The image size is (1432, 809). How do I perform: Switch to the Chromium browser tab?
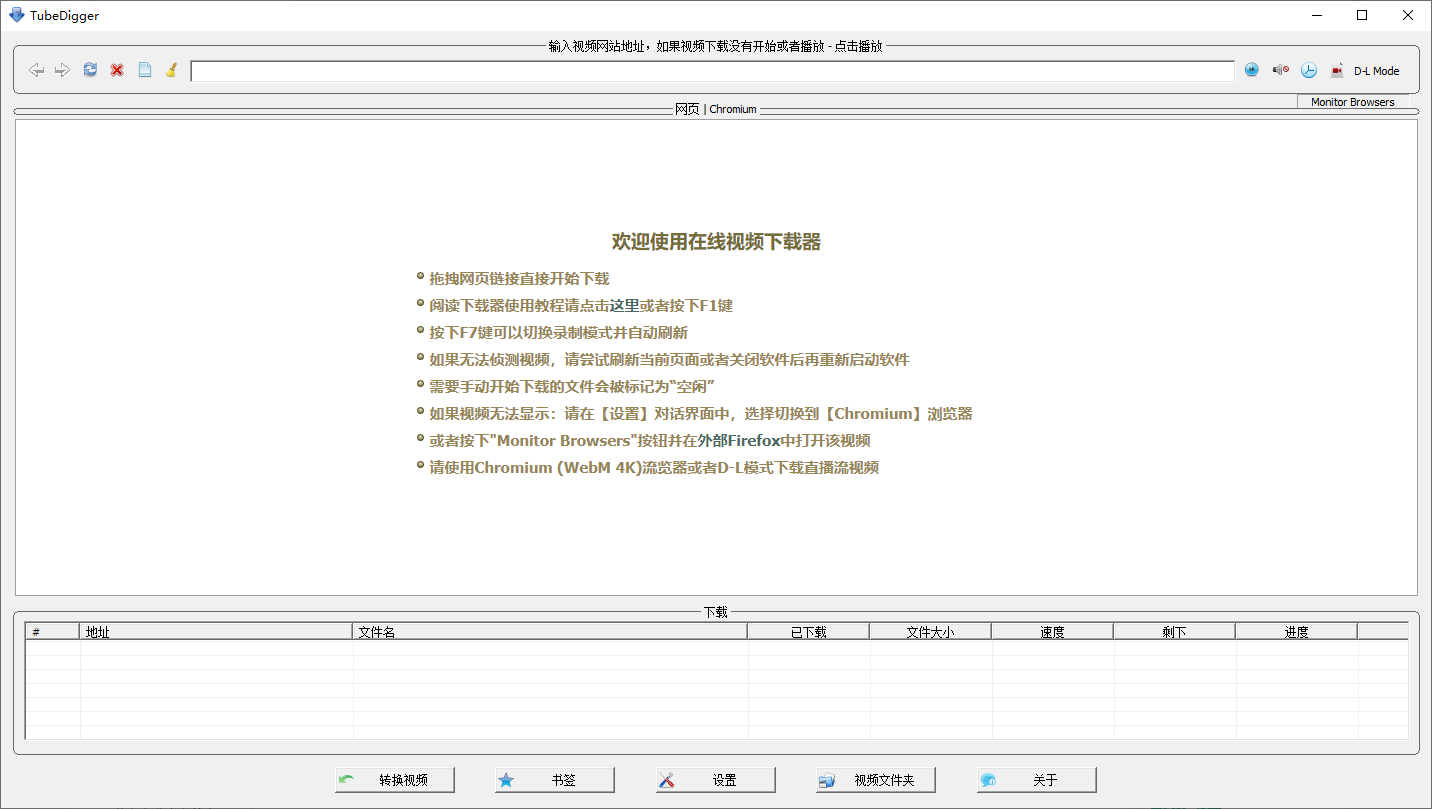click(732, 109)
